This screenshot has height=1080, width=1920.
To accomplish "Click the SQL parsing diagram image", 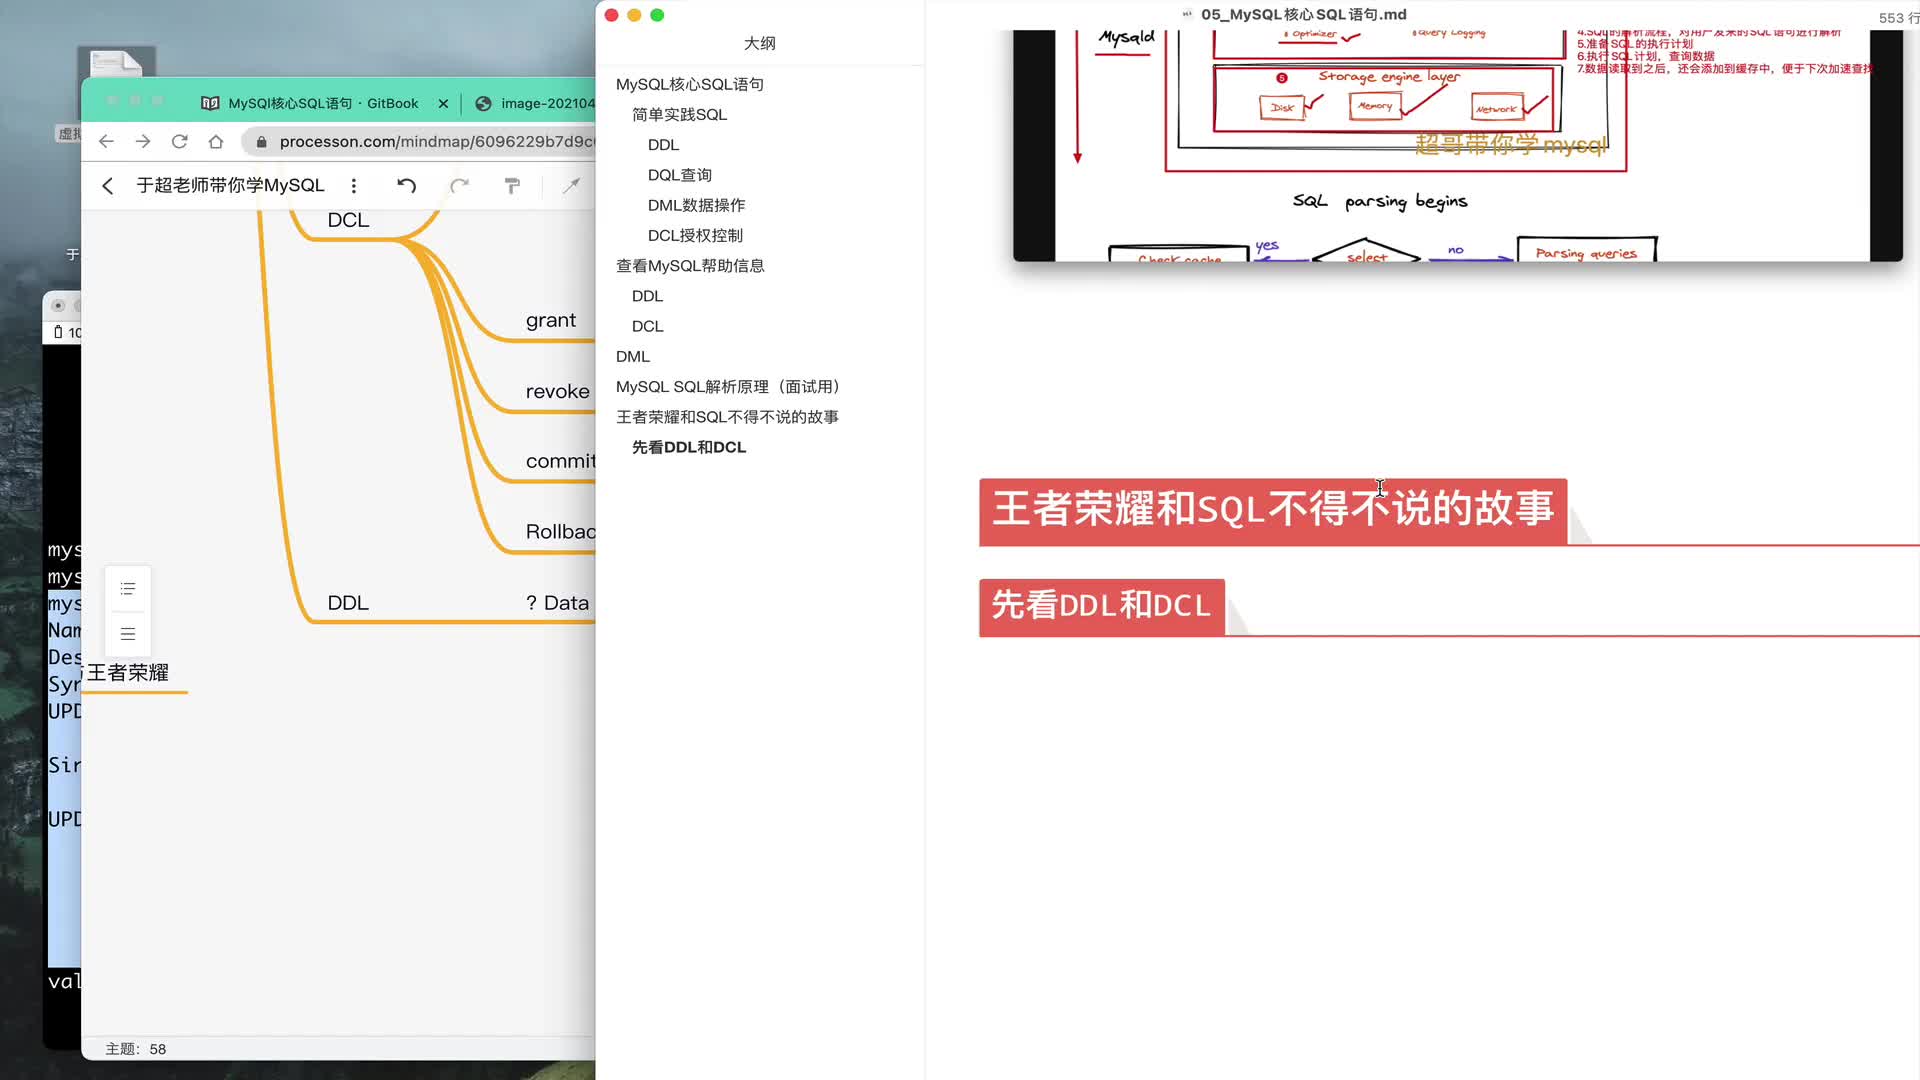I will point(1458,146).
